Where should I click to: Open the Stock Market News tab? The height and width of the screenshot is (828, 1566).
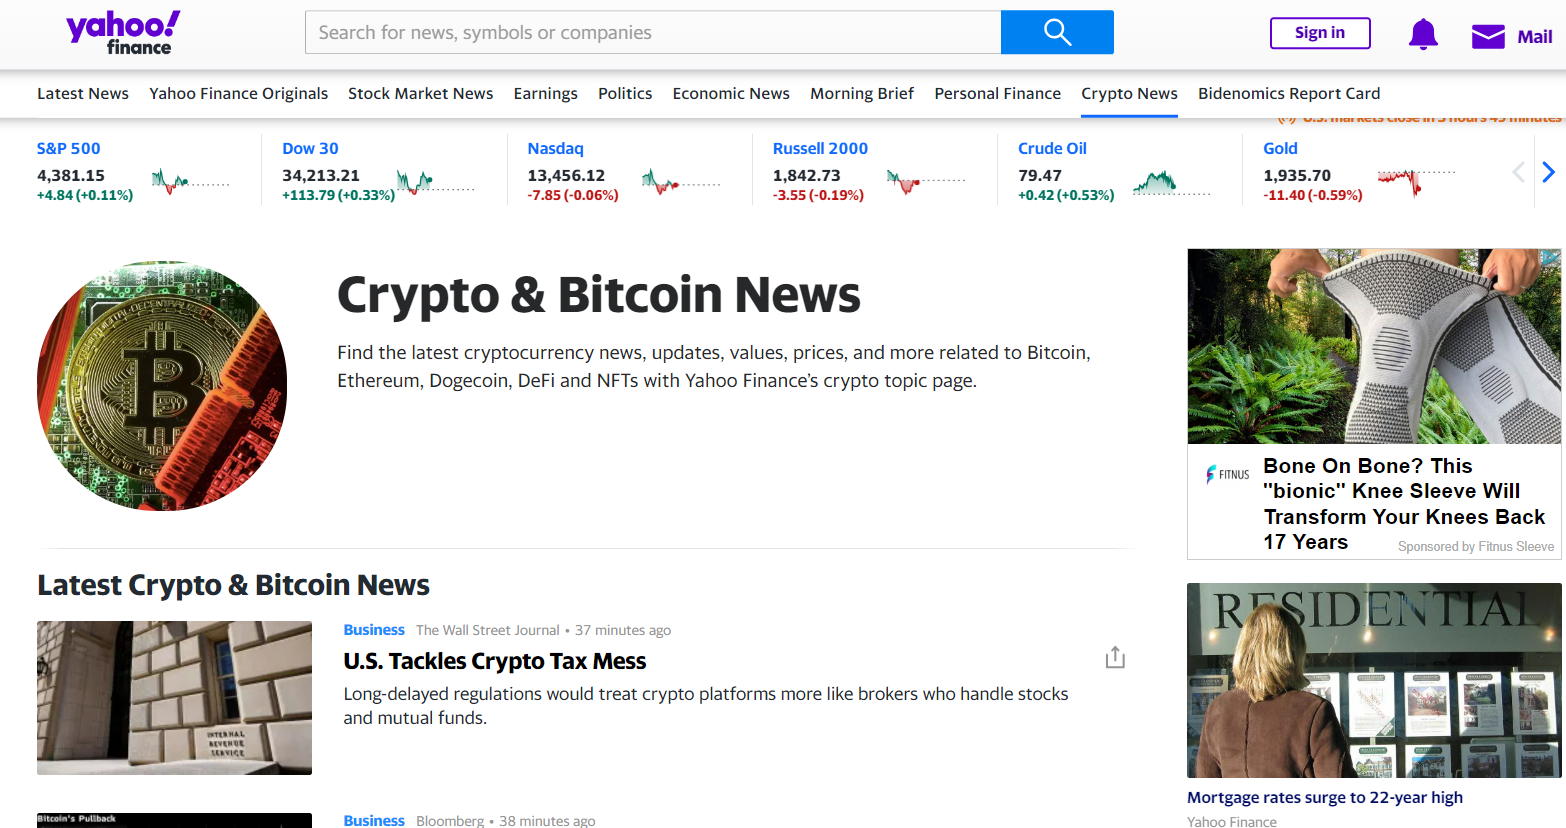point(420,93)
